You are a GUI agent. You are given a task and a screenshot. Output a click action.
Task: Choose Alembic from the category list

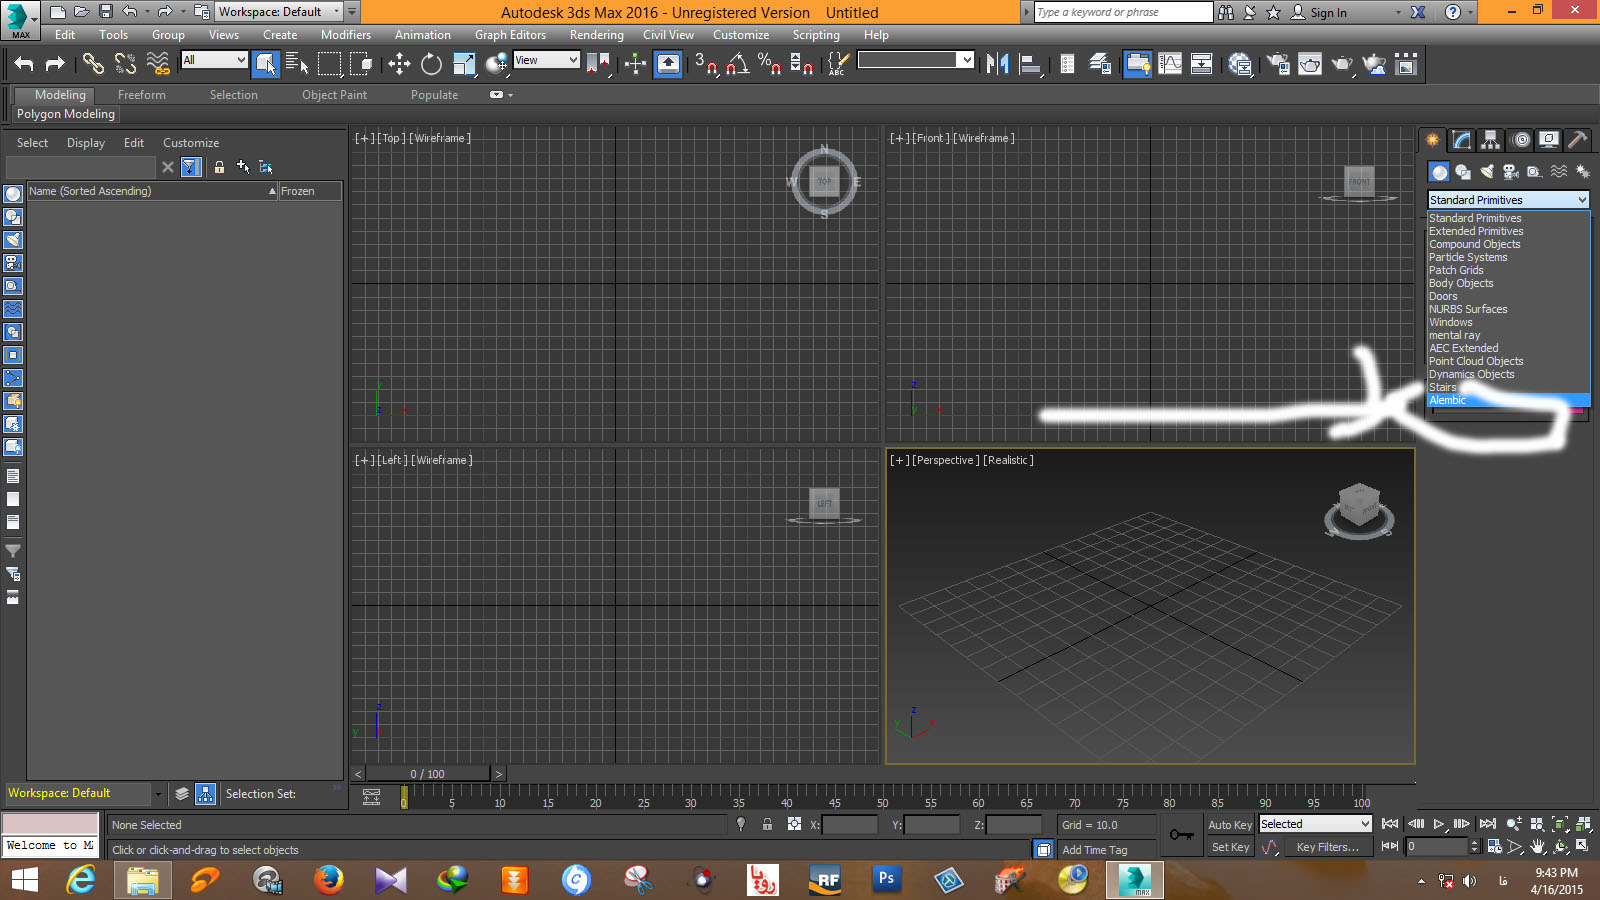click(x=1508, y=400)
